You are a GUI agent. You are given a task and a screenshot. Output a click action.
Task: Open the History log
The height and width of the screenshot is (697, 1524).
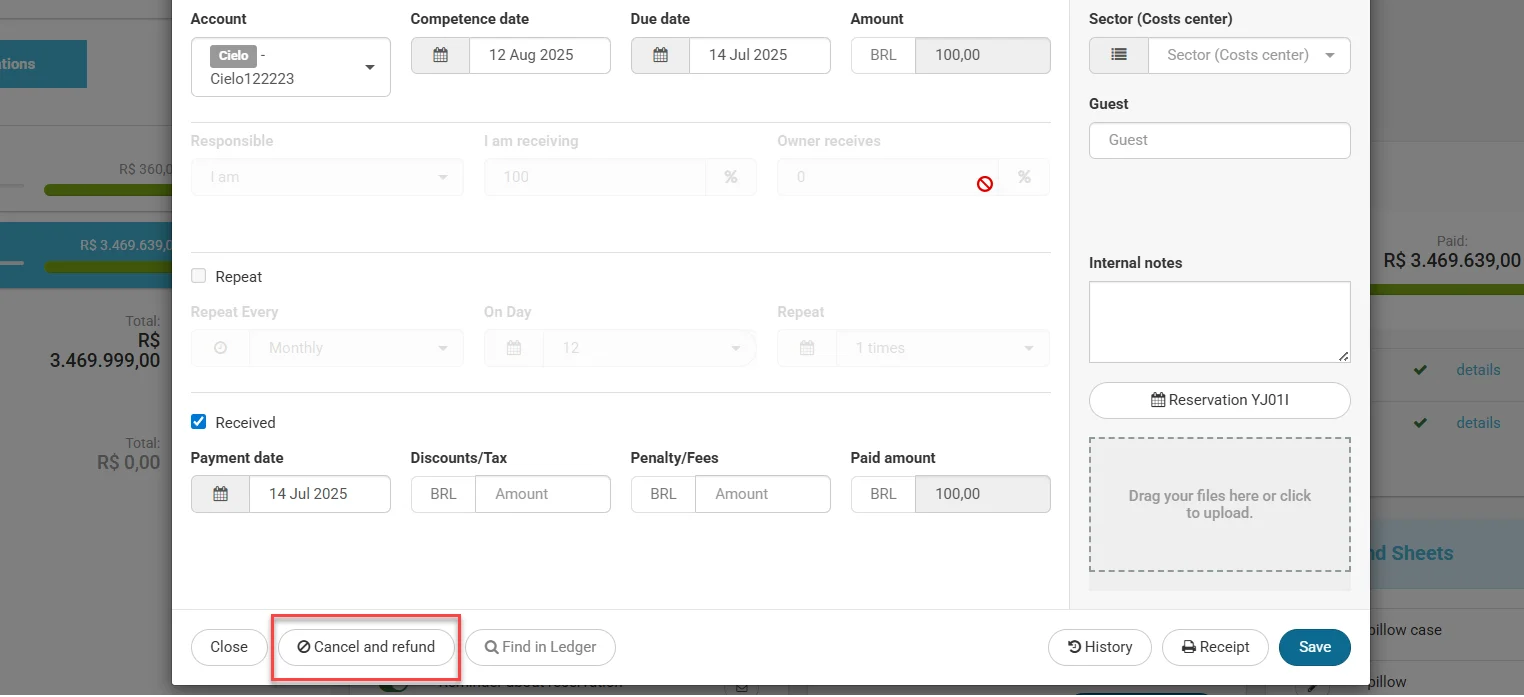point(1099,647)
